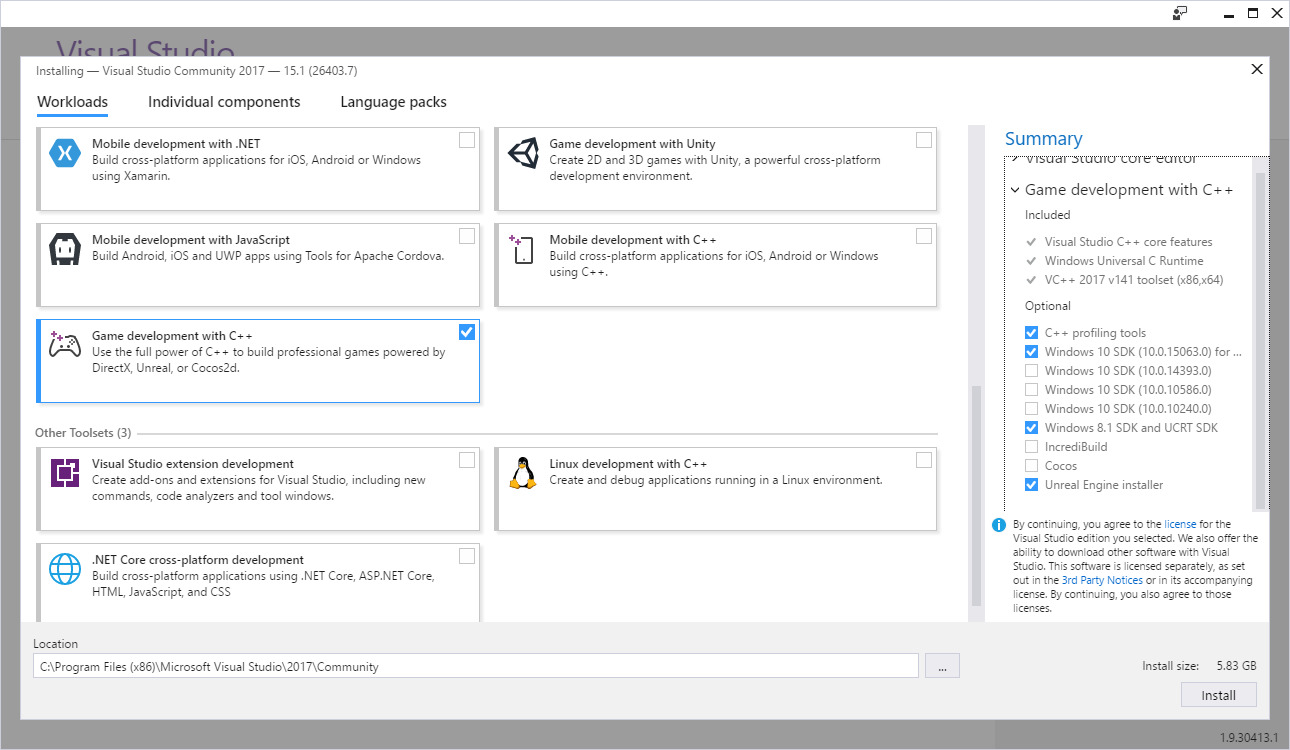Check Visual Studio extension development workload
The height and width of the screenshot is (750, 1290).
(467, 460)
